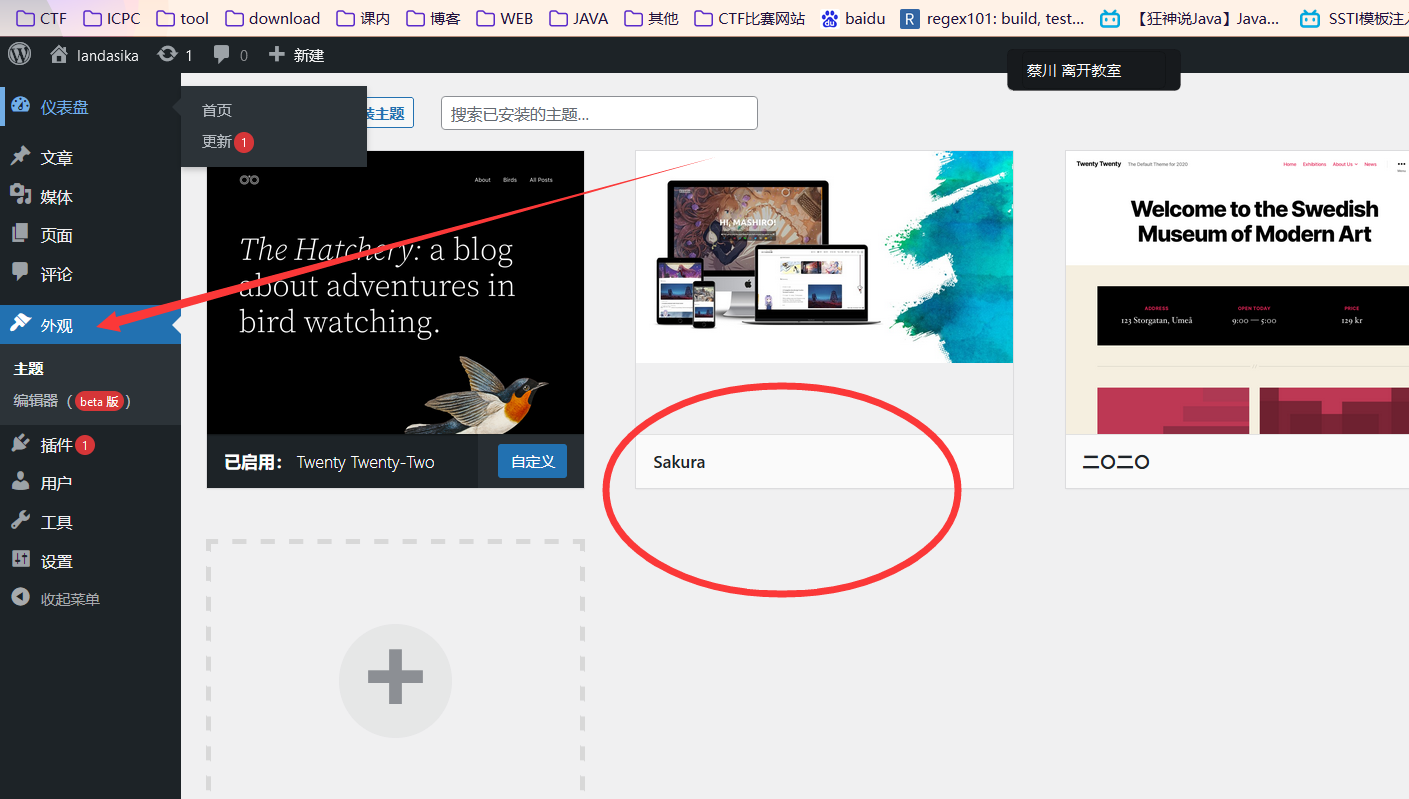Open the 狂神说Java bilibili bookmark

(x=1190, y=18)
